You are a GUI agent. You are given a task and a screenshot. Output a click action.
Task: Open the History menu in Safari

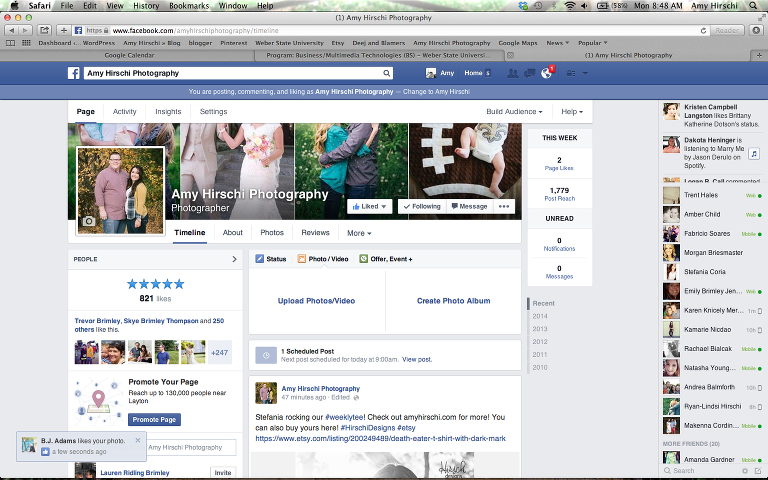pyautogui.click(x=146, y=5)
